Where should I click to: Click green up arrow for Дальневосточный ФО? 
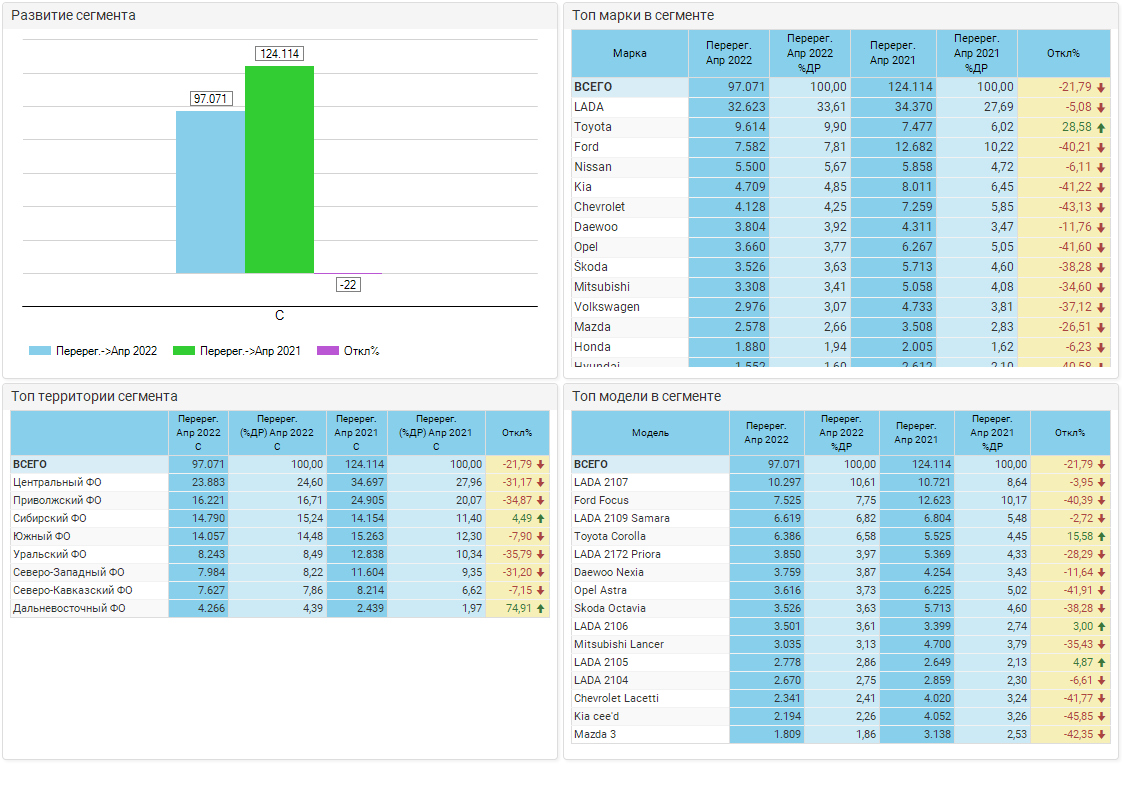[541, 608]
